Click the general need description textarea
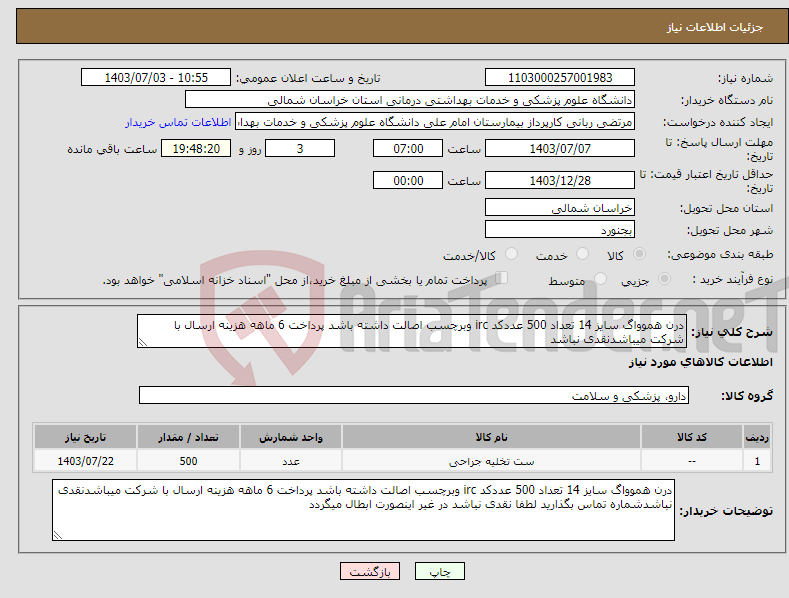 412,331
